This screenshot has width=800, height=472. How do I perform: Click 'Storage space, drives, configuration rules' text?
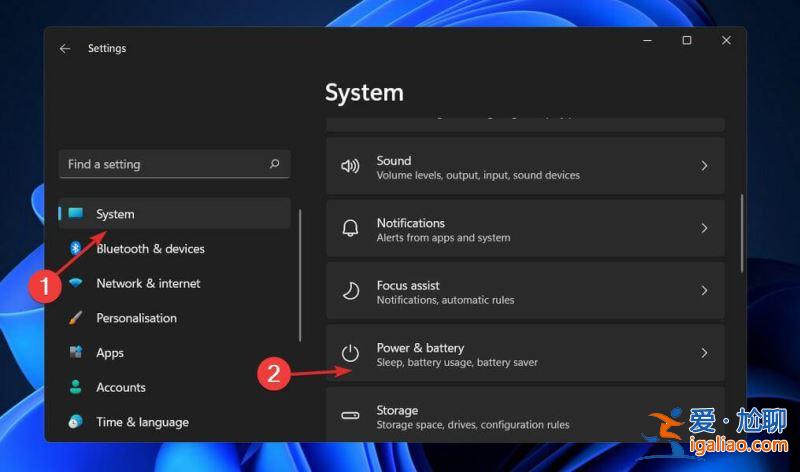473,425
